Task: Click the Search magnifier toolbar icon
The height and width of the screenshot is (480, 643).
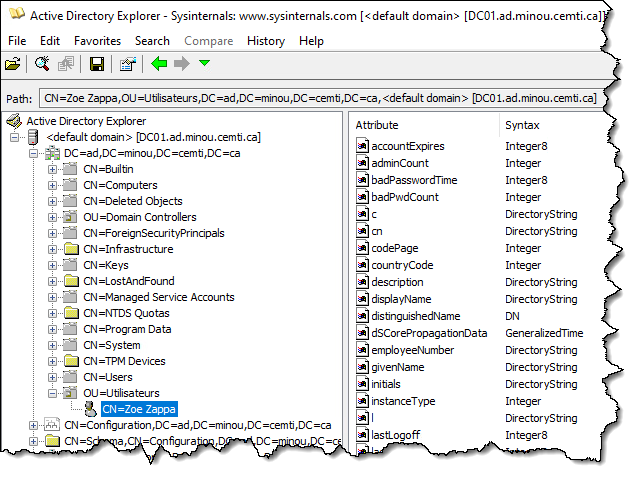Action: point(42,64)
